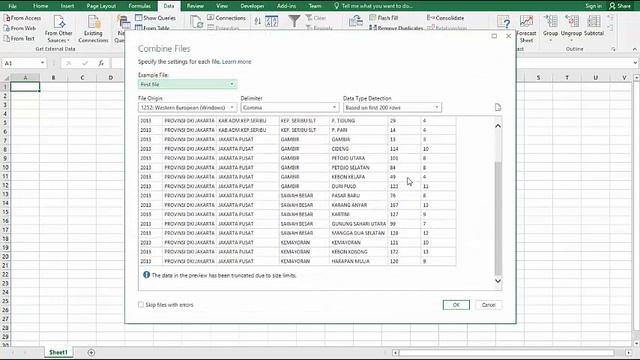Screen dimensions: 640x360
Task: Click the worksheet horizontal scrollbar
Action: click(x=506, y=352)
